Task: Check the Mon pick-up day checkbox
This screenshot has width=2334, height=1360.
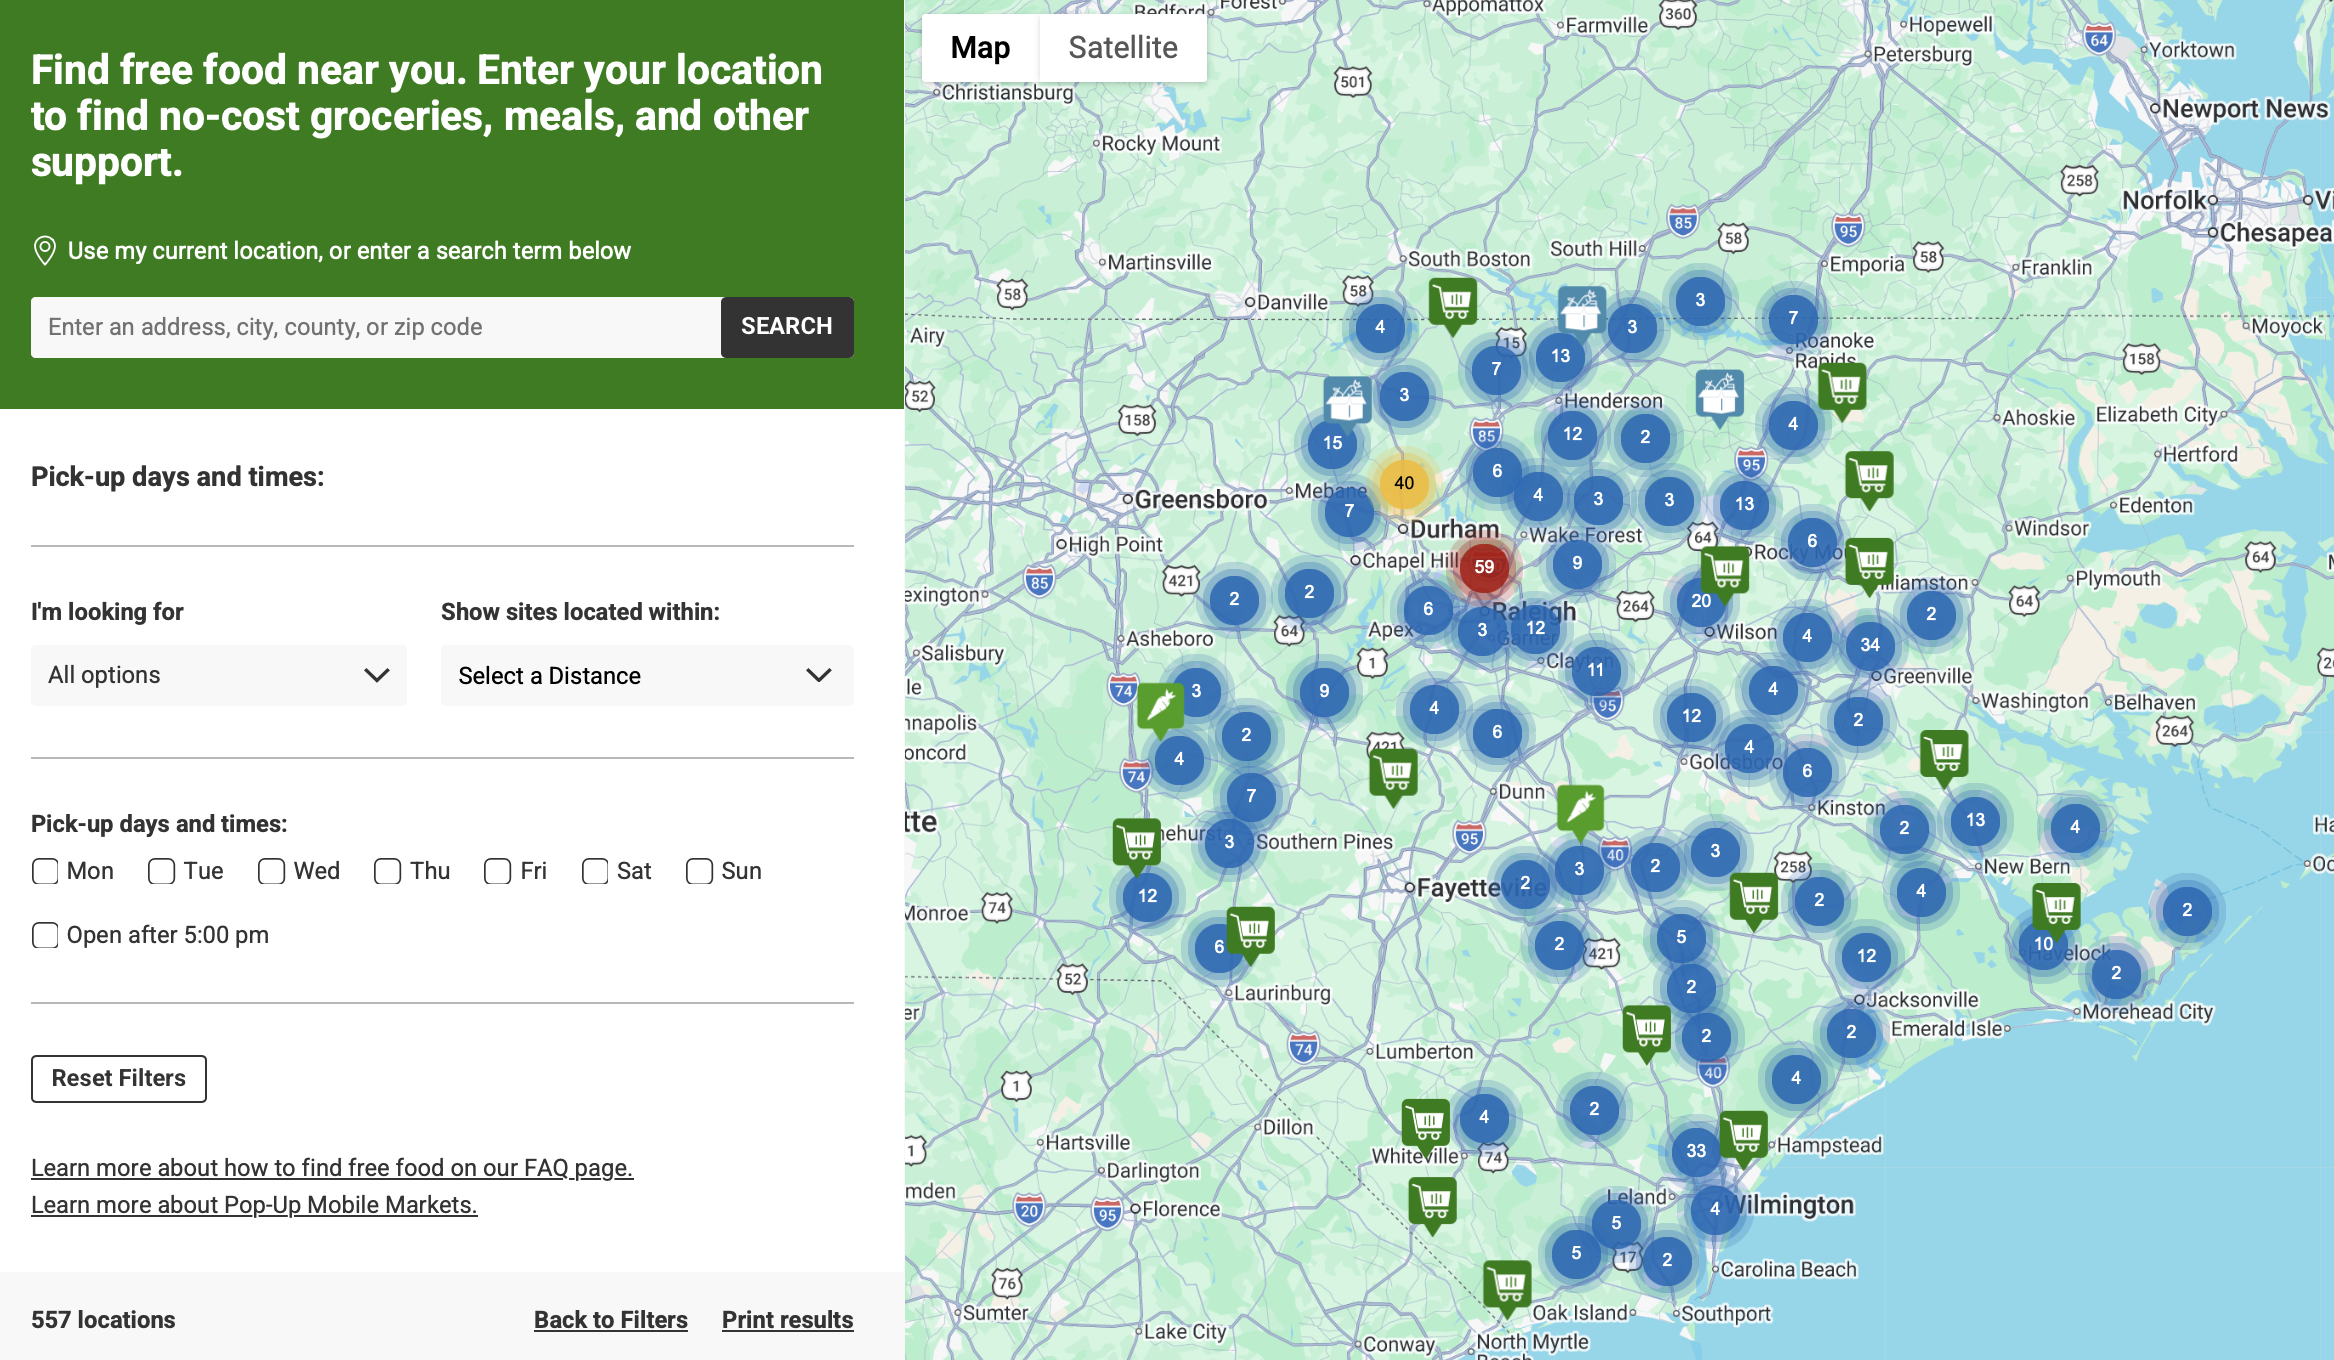Action: (45, 871)
